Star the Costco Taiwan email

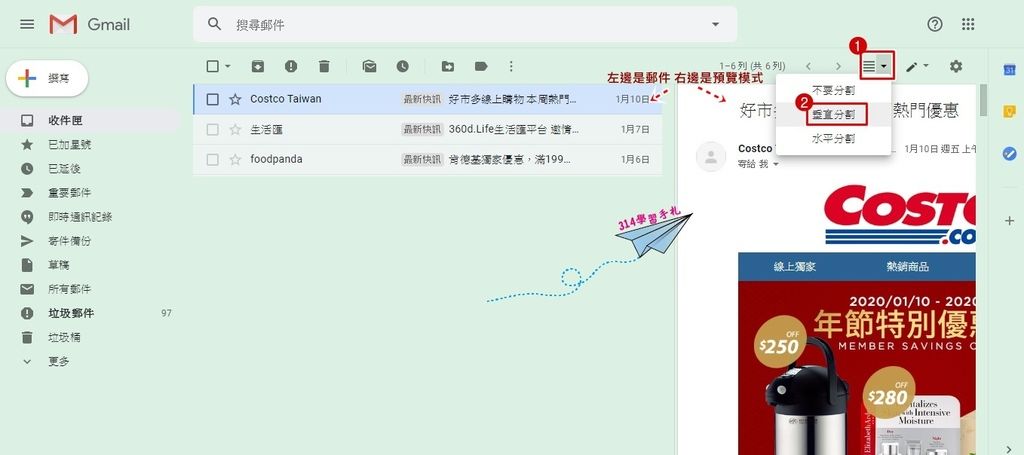tap(235, 99)
